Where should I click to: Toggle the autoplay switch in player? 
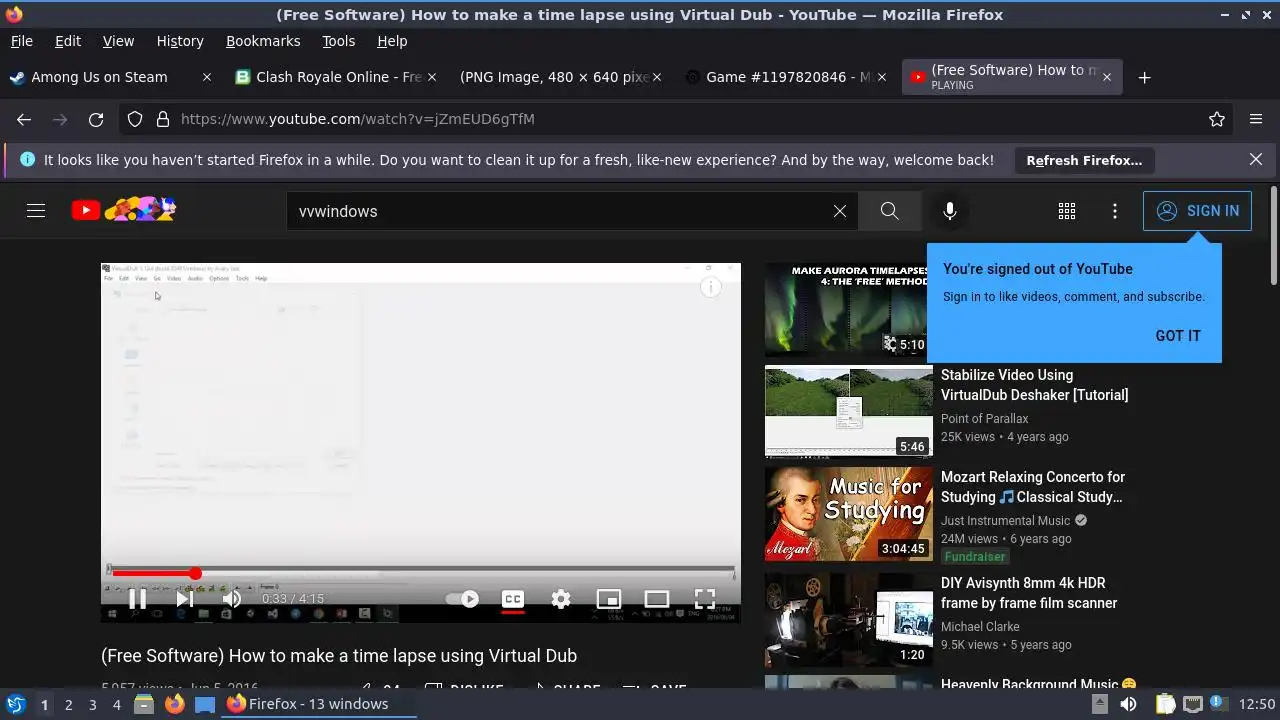point(462,599)
